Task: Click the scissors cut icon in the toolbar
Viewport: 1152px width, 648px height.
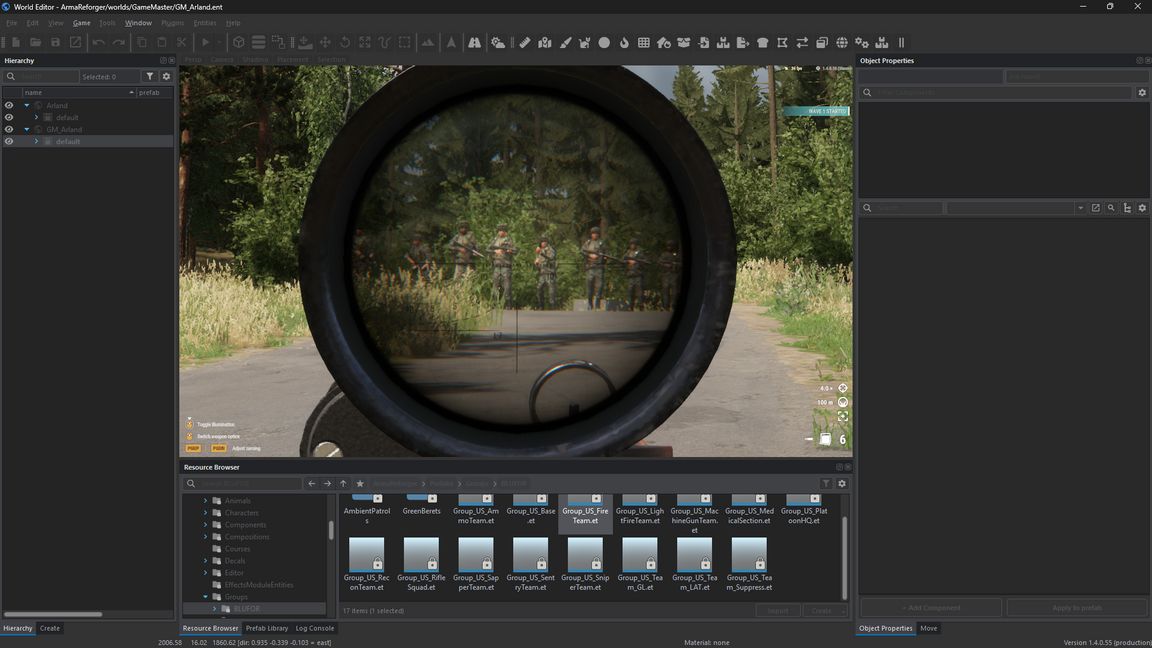Action: click(182, 43)
